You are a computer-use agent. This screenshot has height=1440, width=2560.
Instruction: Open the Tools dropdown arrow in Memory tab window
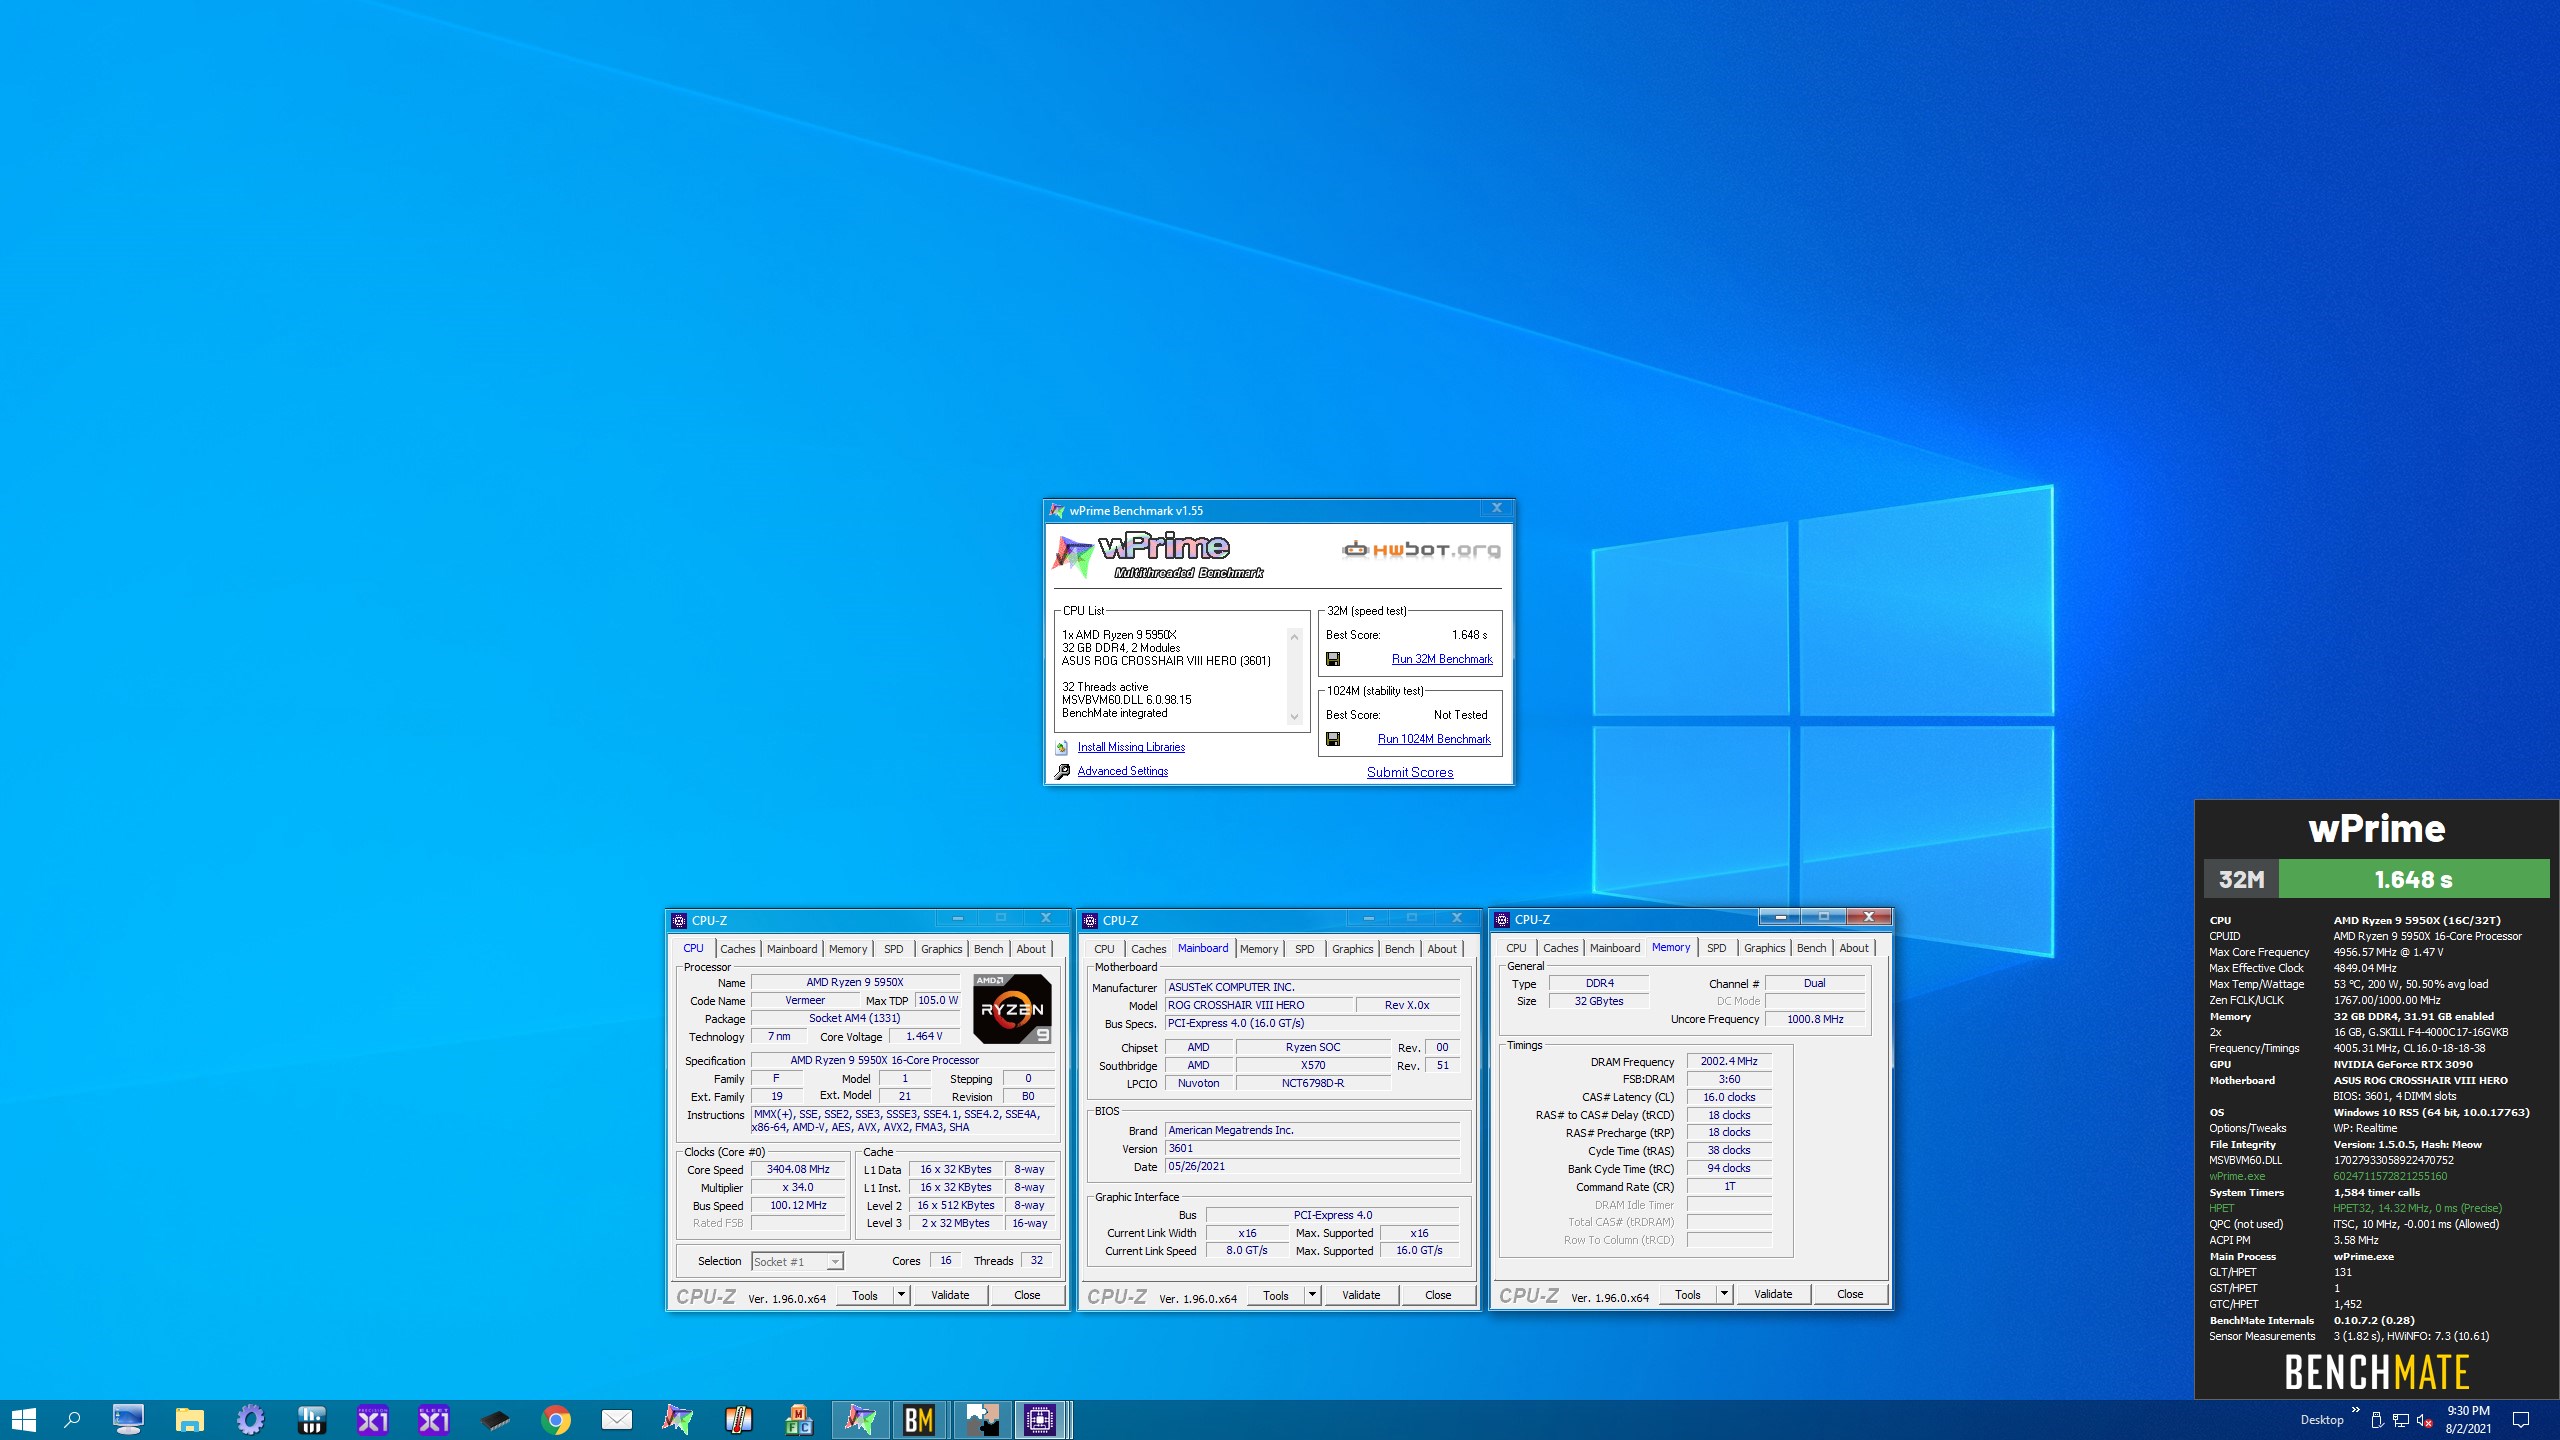pyautogui.click(x=1724, y=1294)
